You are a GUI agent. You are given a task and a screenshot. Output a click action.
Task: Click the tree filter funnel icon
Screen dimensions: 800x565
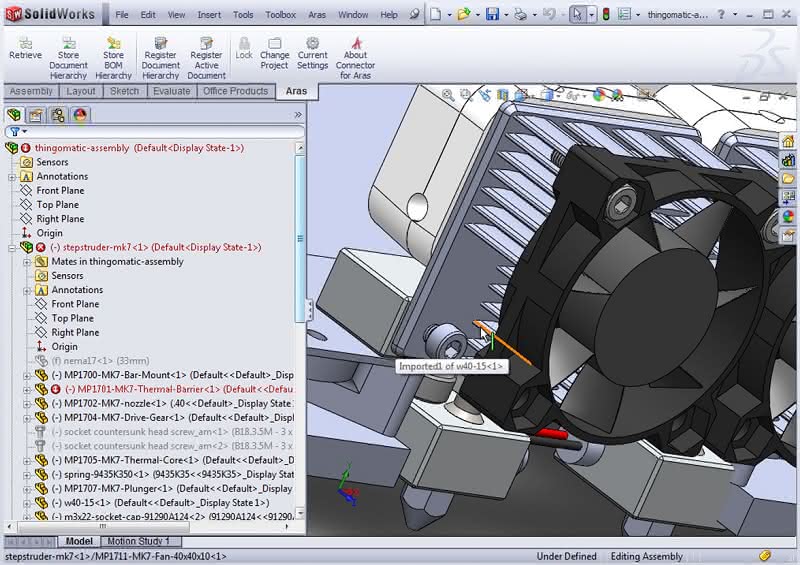[15, 132]
